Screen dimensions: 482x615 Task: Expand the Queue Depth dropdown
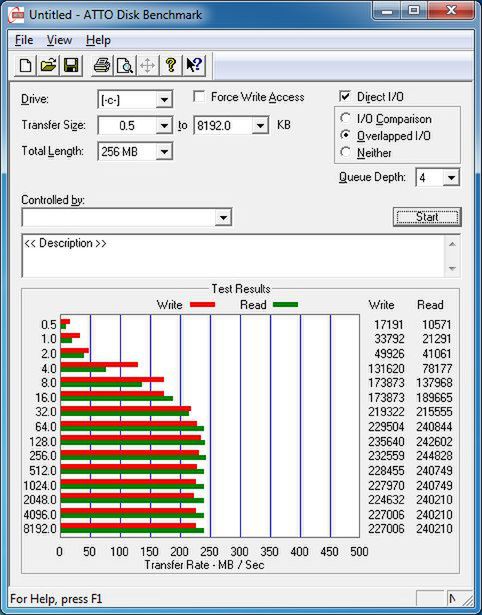[451, 178]
